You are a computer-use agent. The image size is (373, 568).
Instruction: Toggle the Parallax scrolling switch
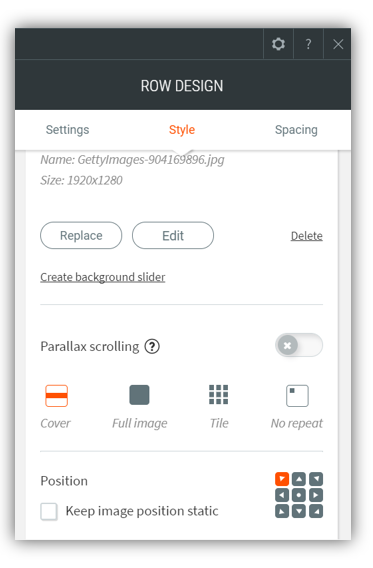(x=300, y=347)
